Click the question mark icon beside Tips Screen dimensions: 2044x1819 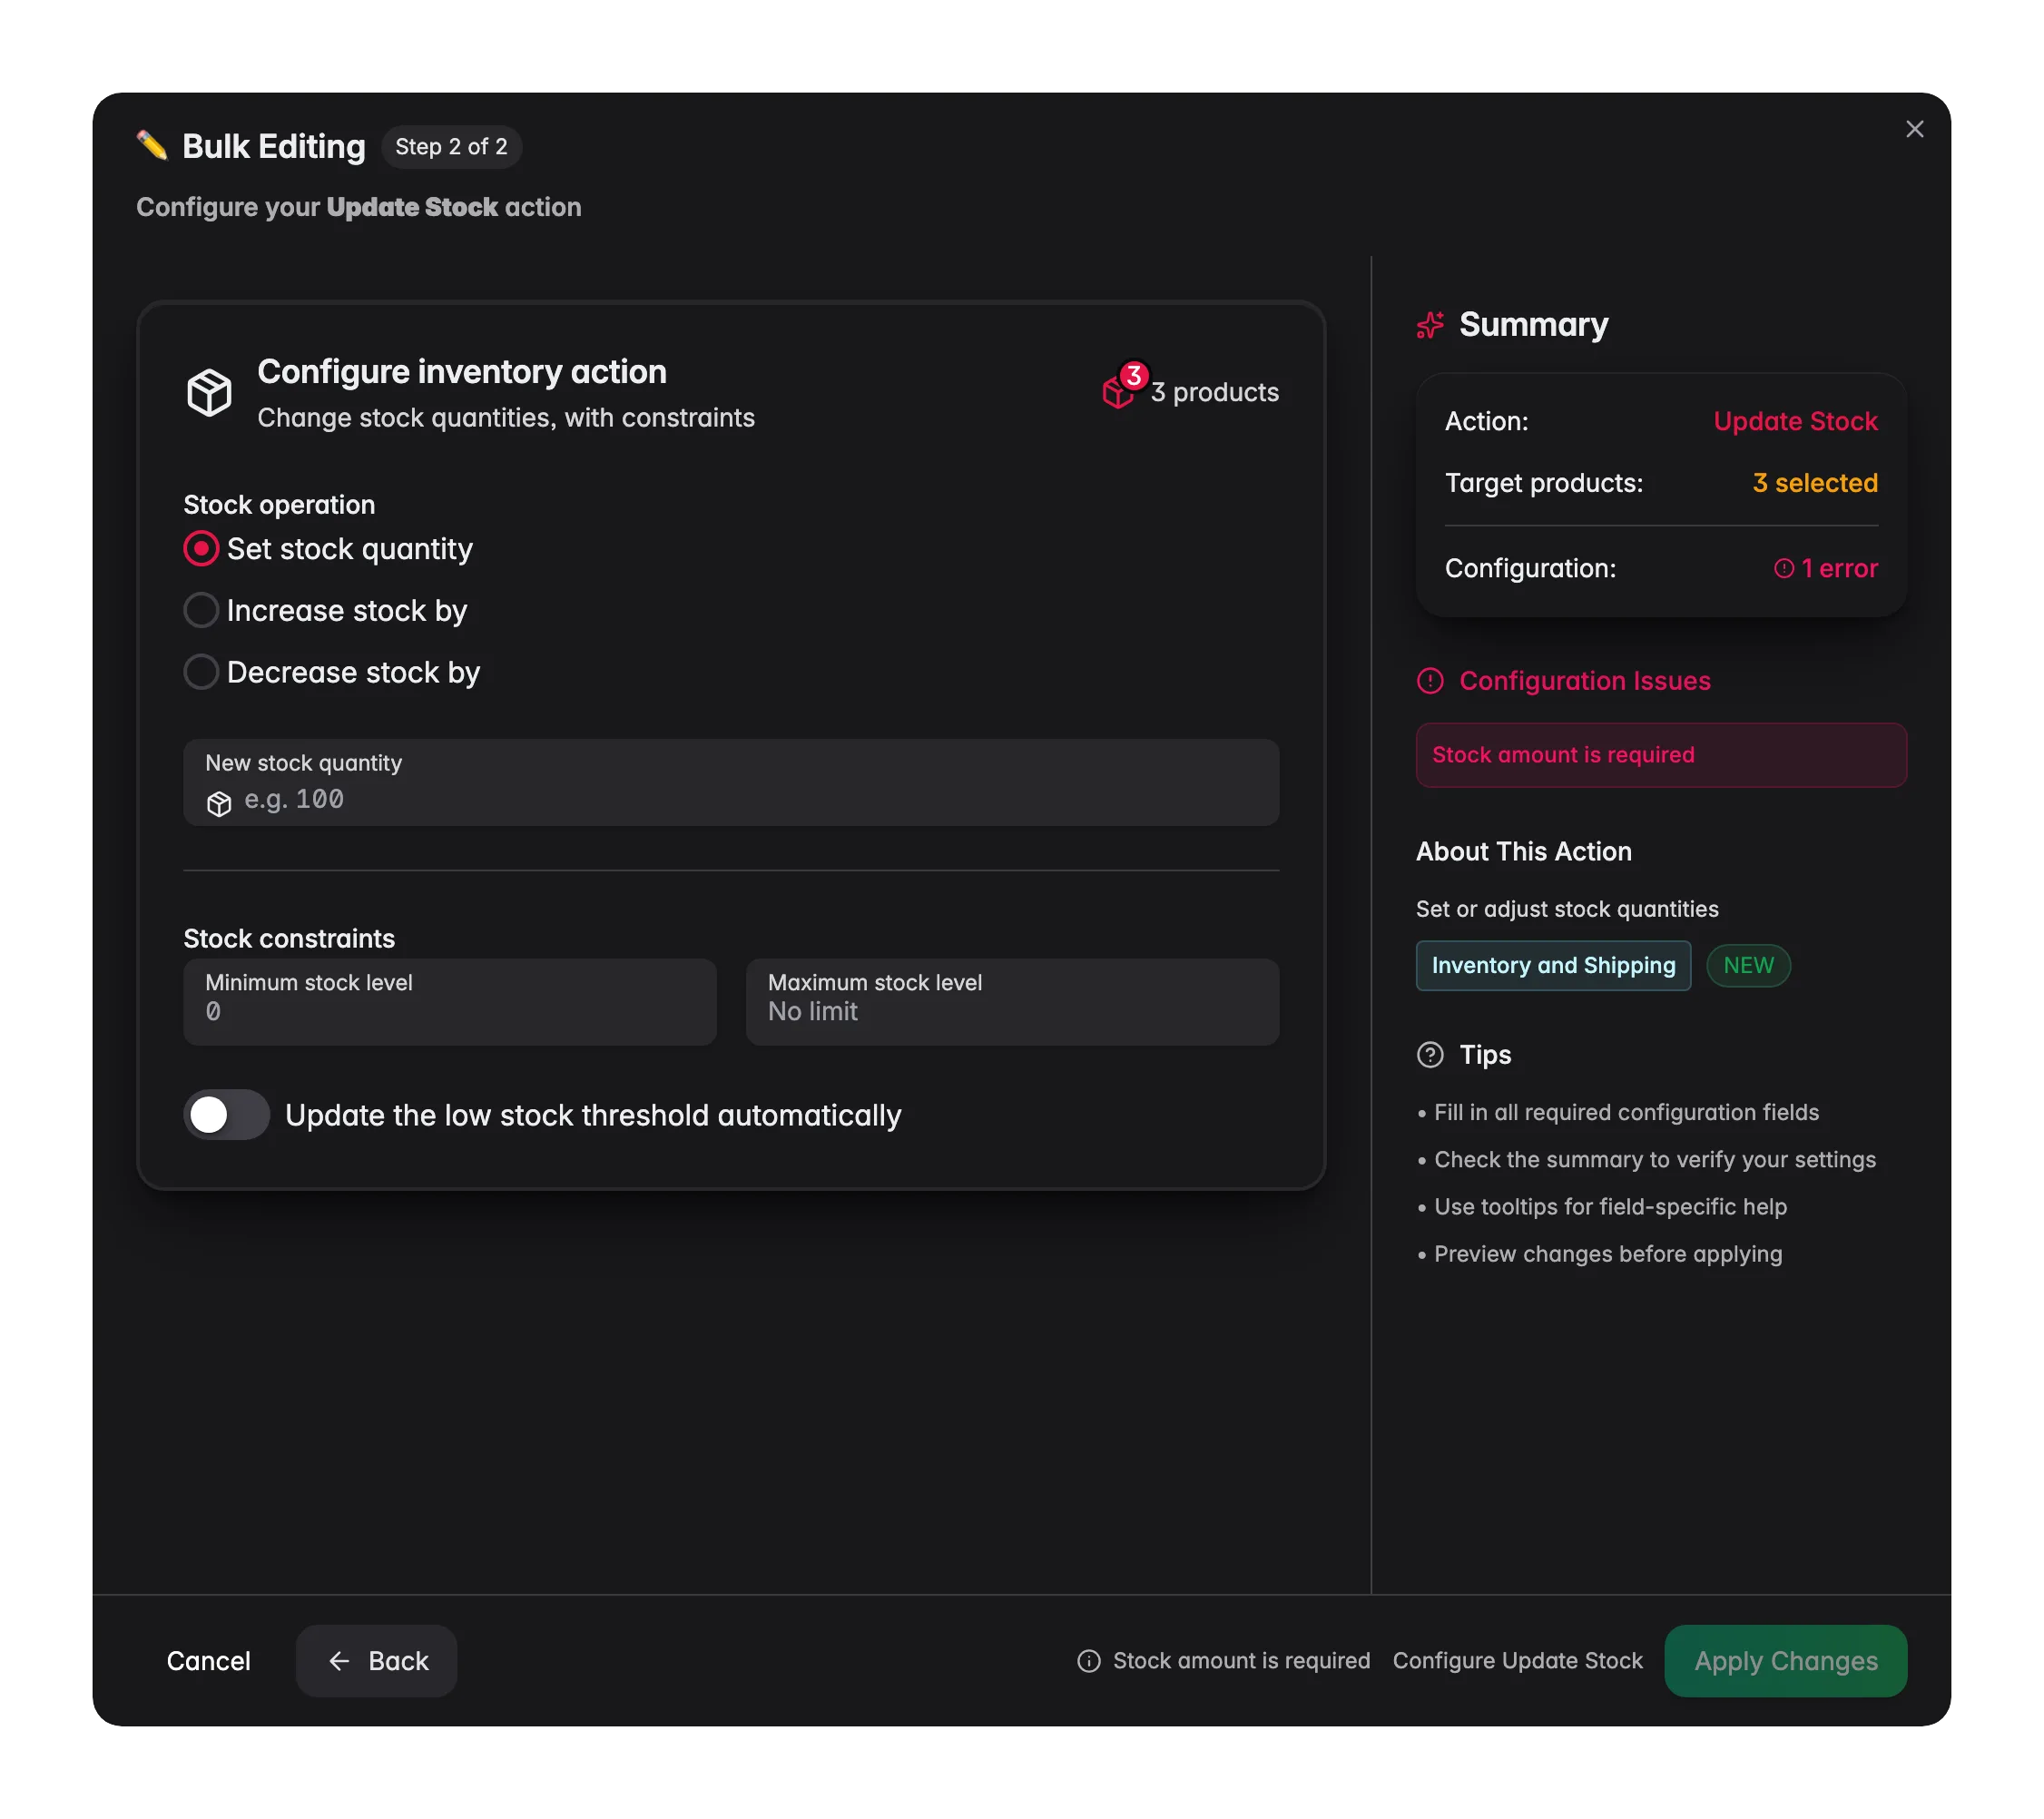tap(1430, 1055)
